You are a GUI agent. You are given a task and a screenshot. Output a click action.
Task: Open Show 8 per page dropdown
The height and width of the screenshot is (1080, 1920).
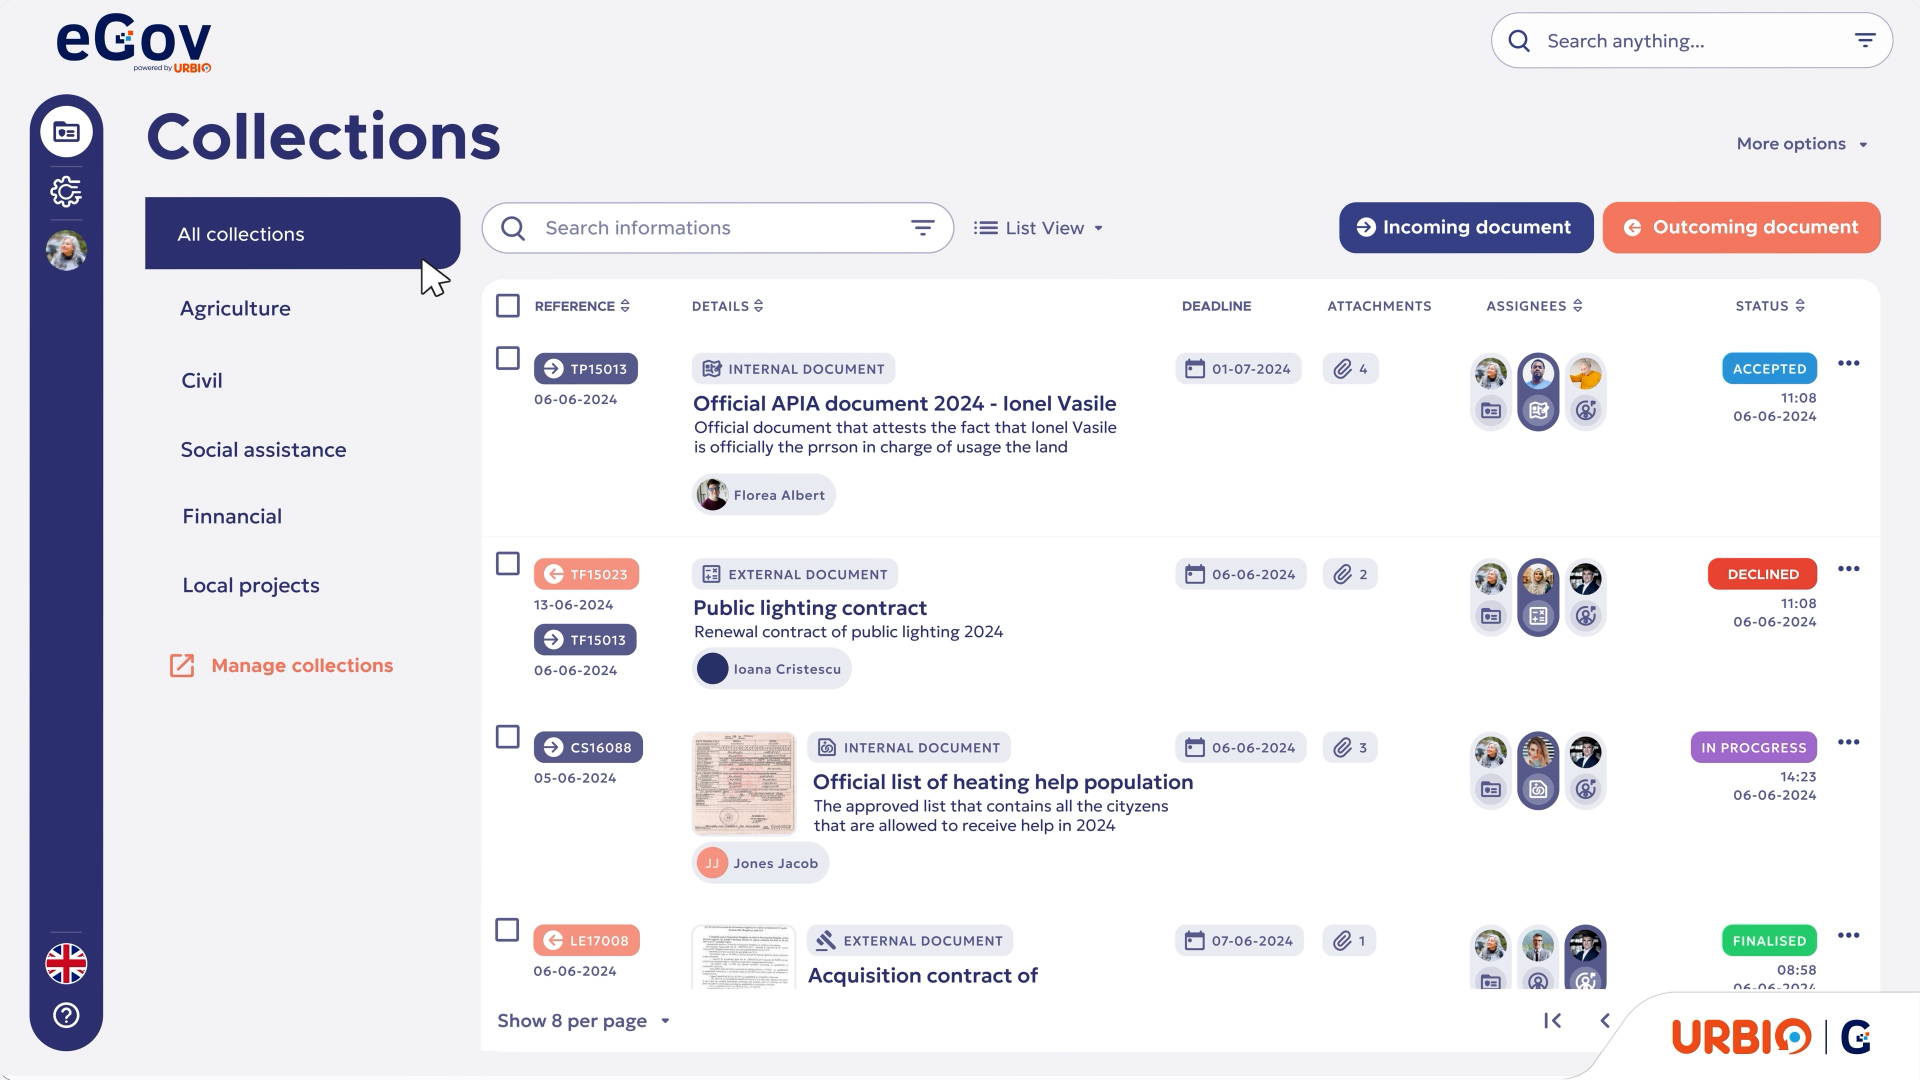click(x=583, y=1021)
